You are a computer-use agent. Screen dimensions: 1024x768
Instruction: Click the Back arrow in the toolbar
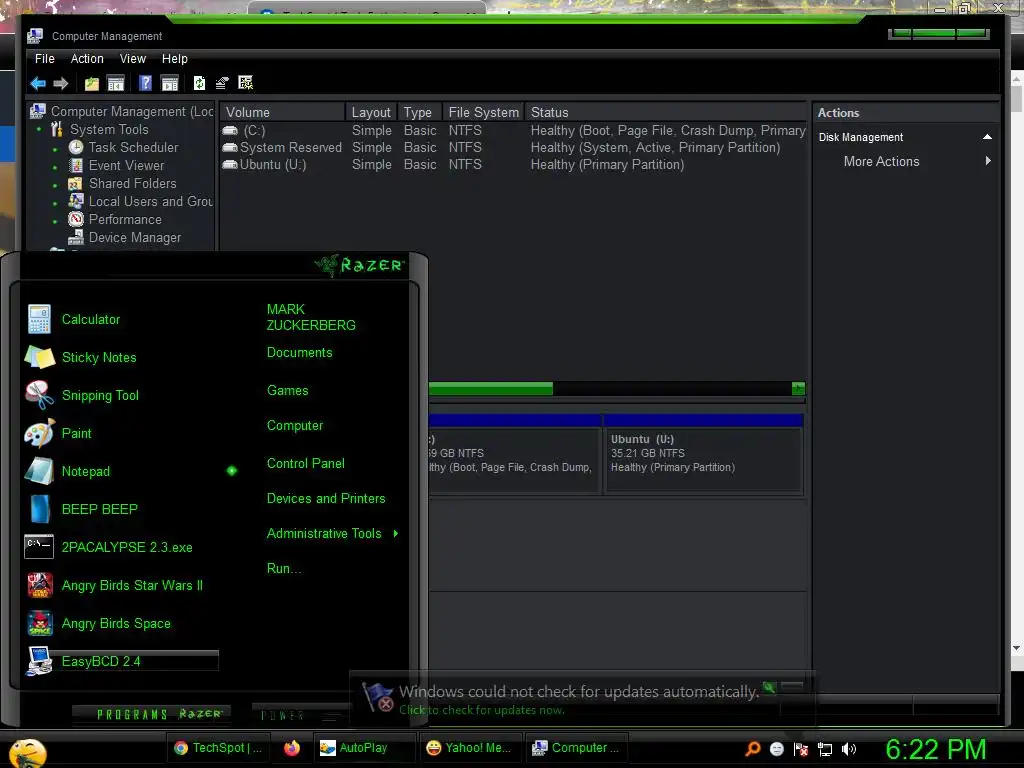pyautogui.click(x=38, y=83)
